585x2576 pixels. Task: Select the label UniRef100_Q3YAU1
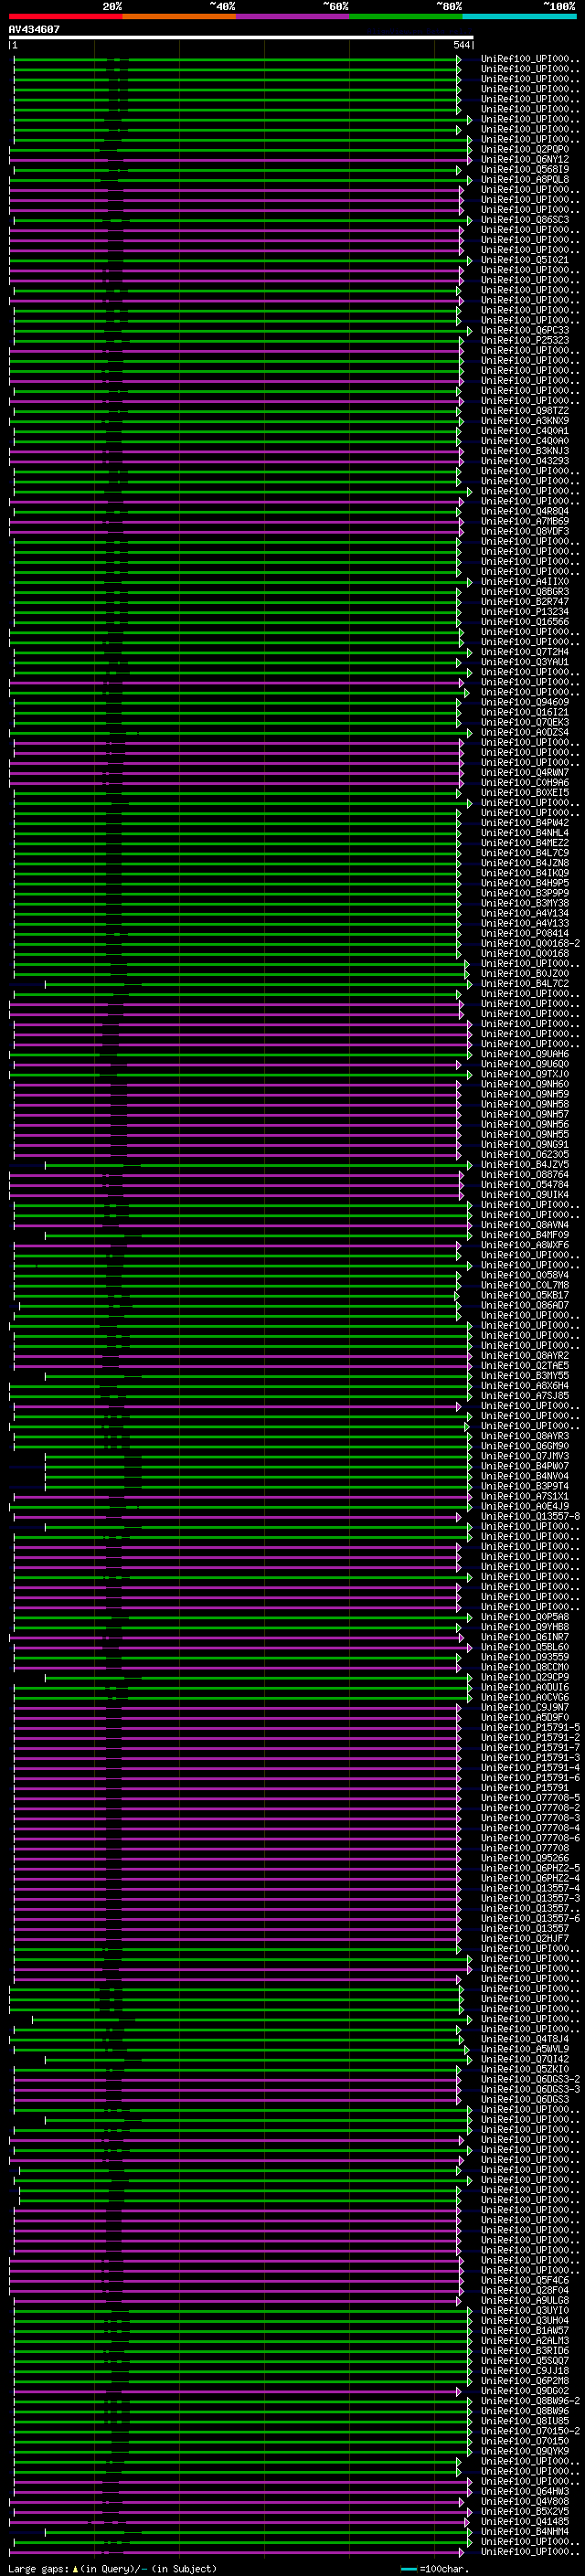pyautogui.click(x=525, y=662)
